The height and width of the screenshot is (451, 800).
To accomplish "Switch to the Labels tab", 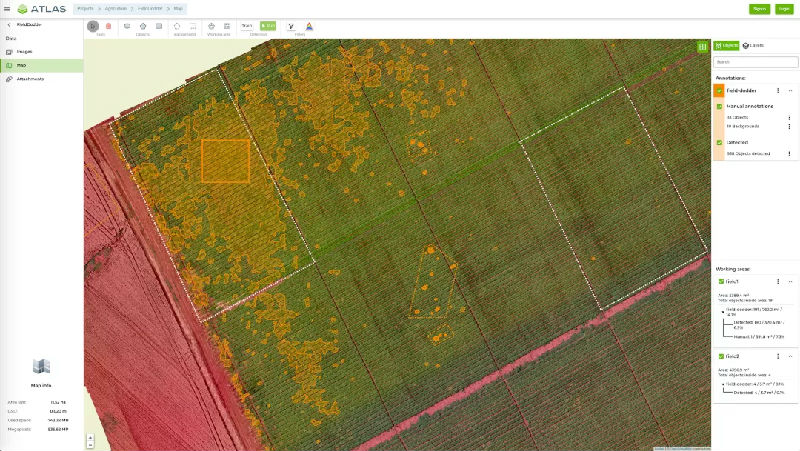I will (x=754, y=46).
